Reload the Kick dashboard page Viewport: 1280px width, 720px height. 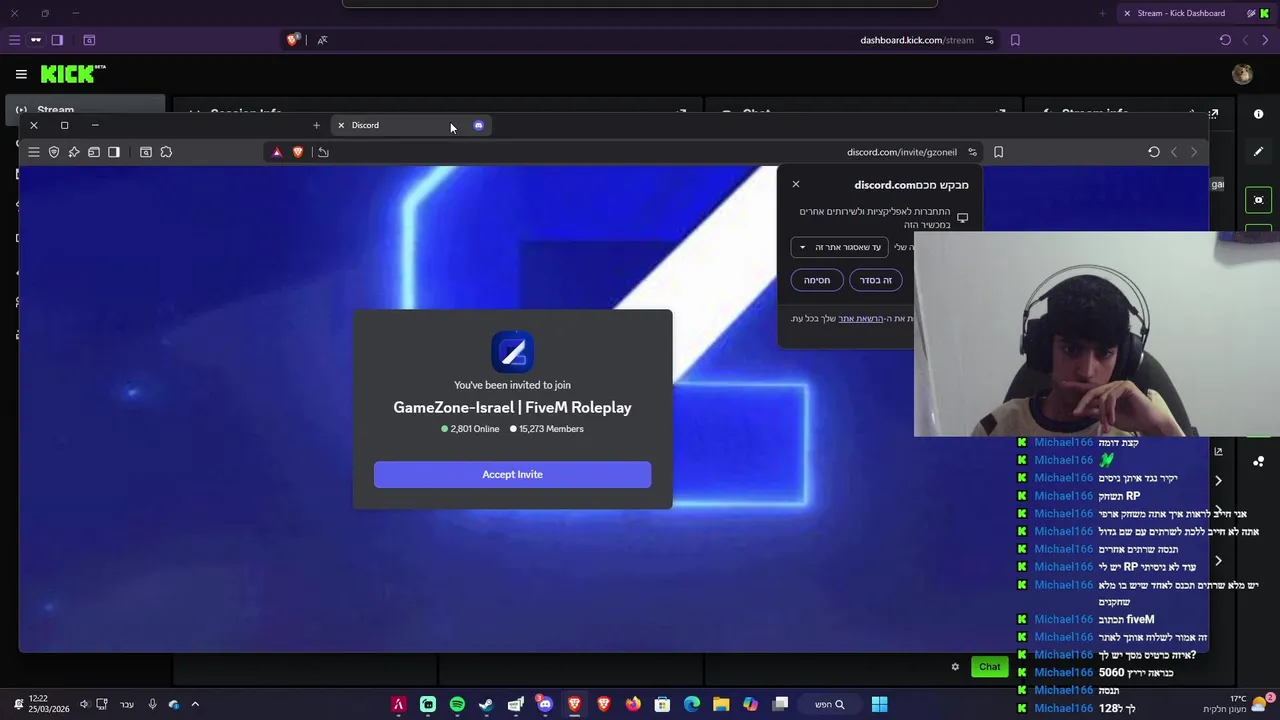[x=1225, y=40]
